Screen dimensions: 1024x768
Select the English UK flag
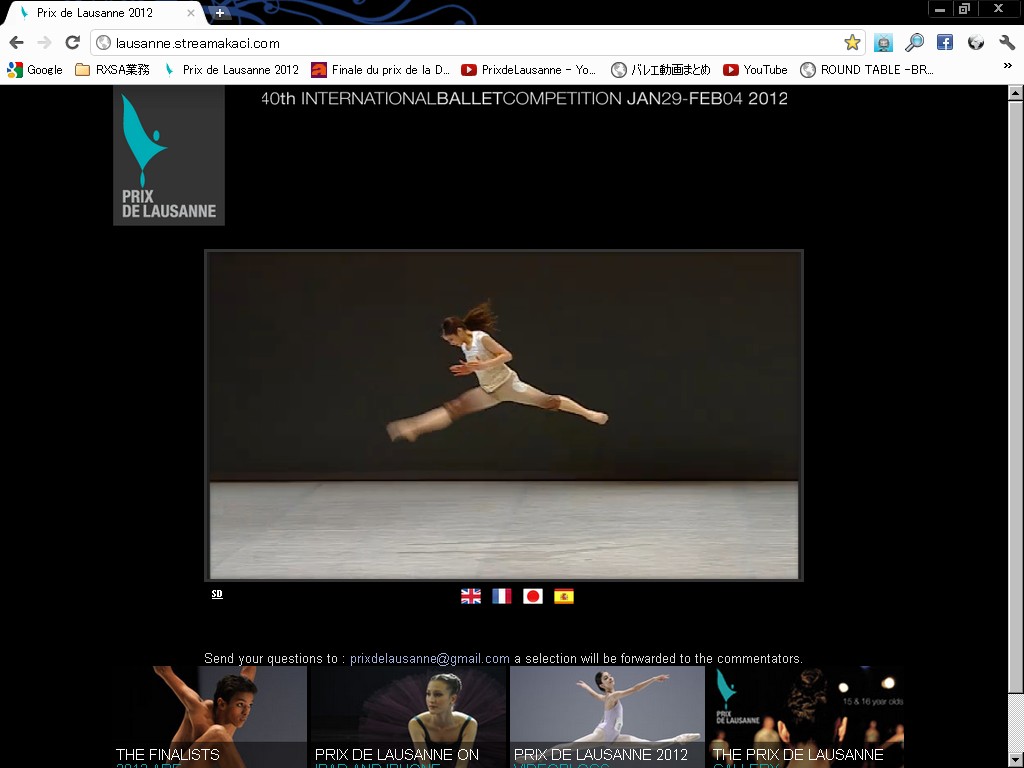pos(471,596)
